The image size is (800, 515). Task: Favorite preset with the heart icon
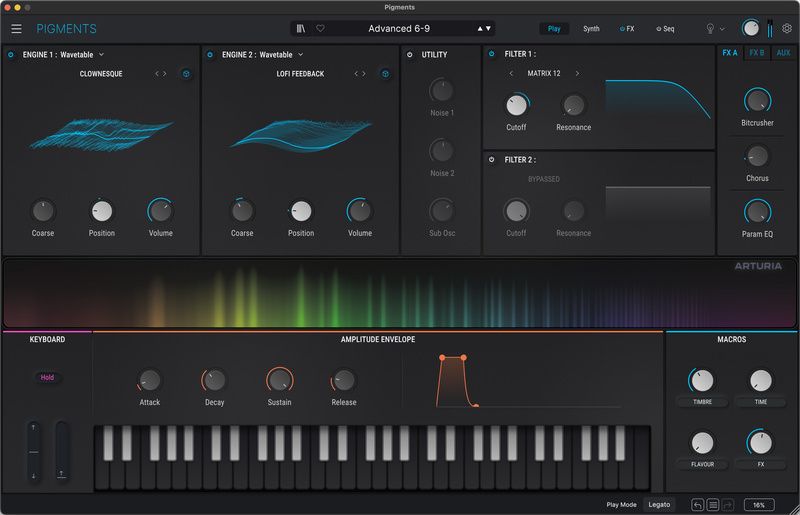[x=320, y=29]
